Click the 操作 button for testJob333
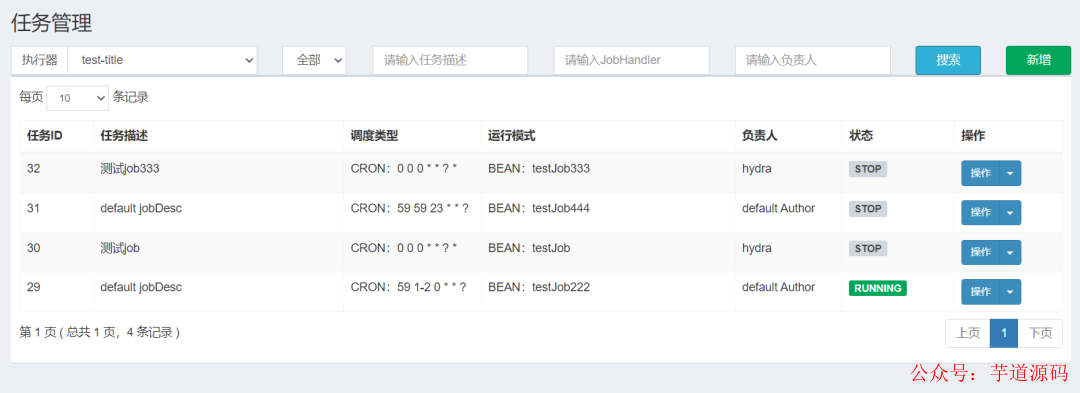Image resolution: width=1080 pixels, height=393 pixels. click(980, 173)
